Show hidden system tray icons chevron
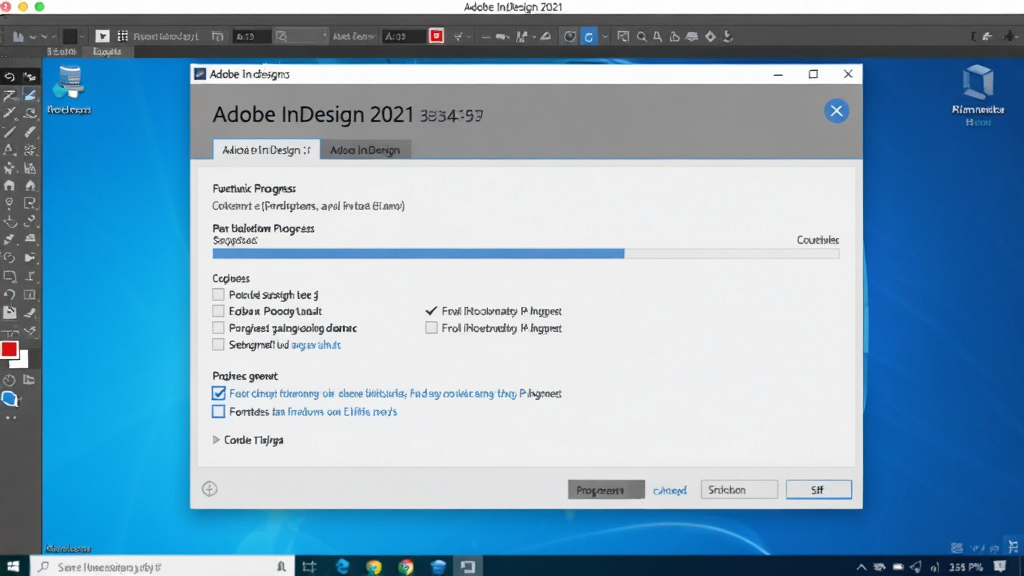 click(x=861, y=567)
